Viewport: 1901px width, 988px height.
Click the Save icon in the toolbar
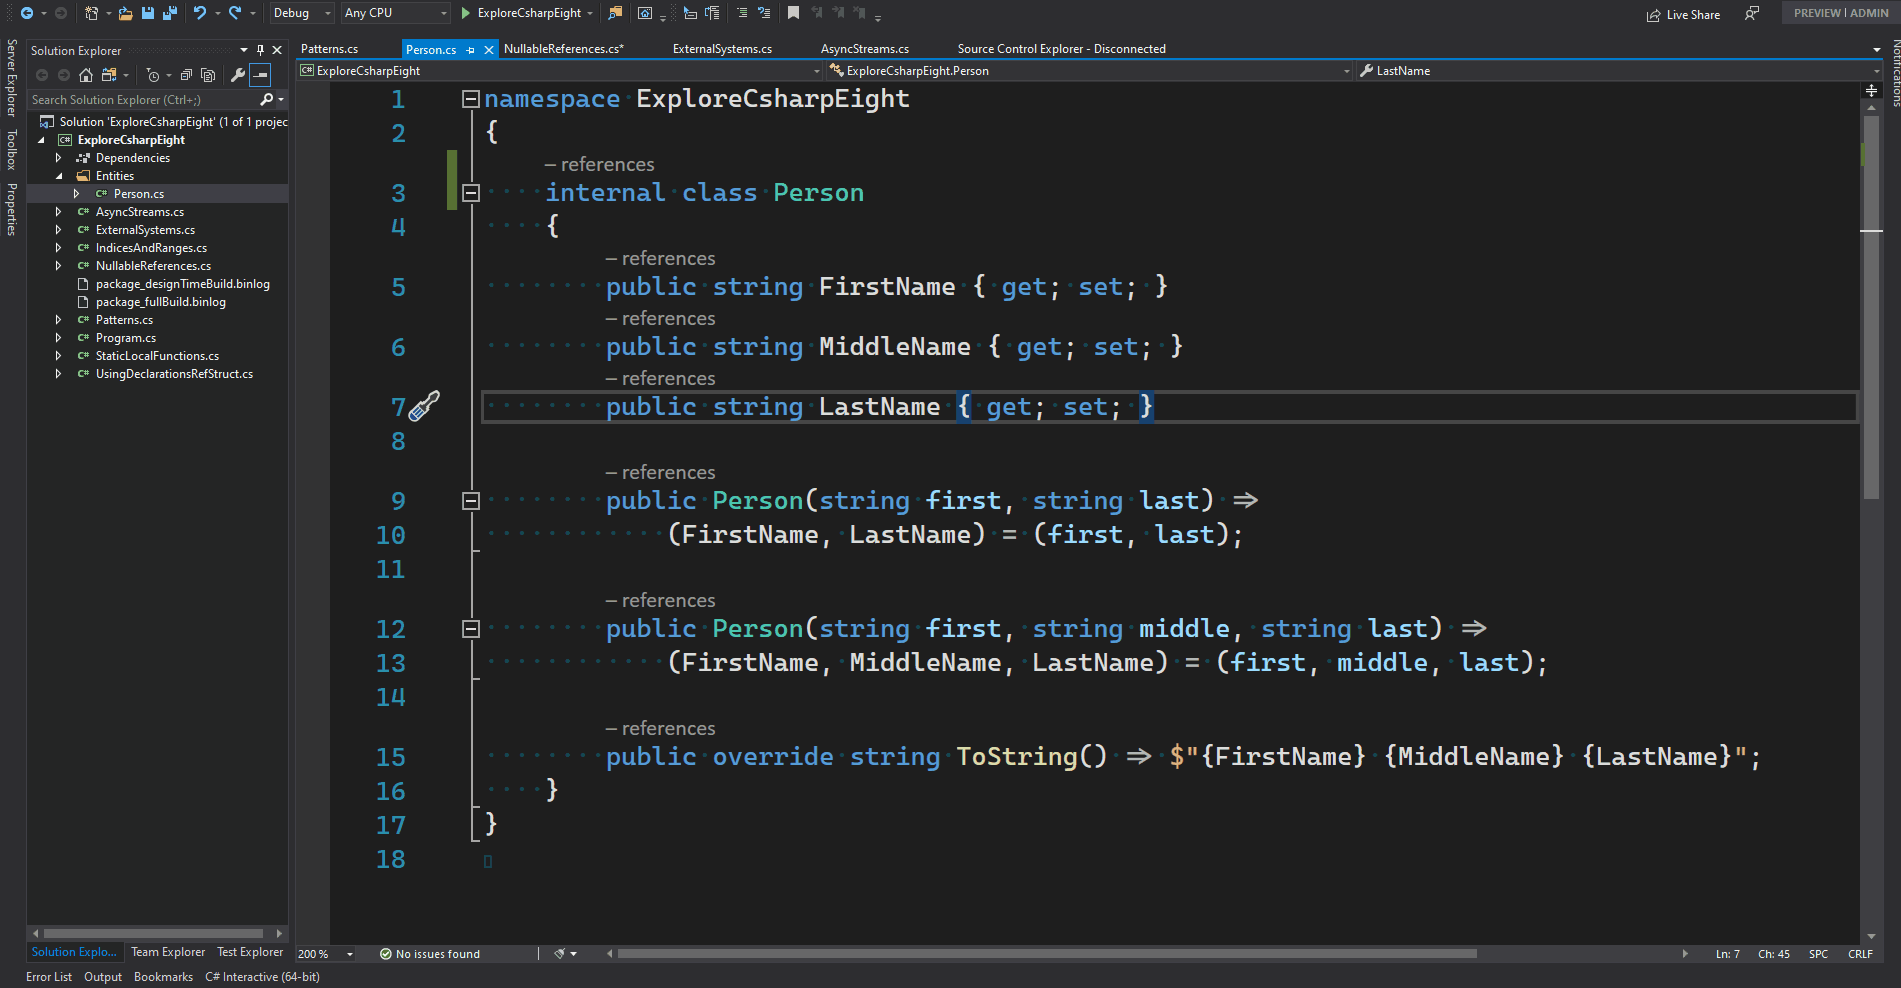(x=148, y=13)
